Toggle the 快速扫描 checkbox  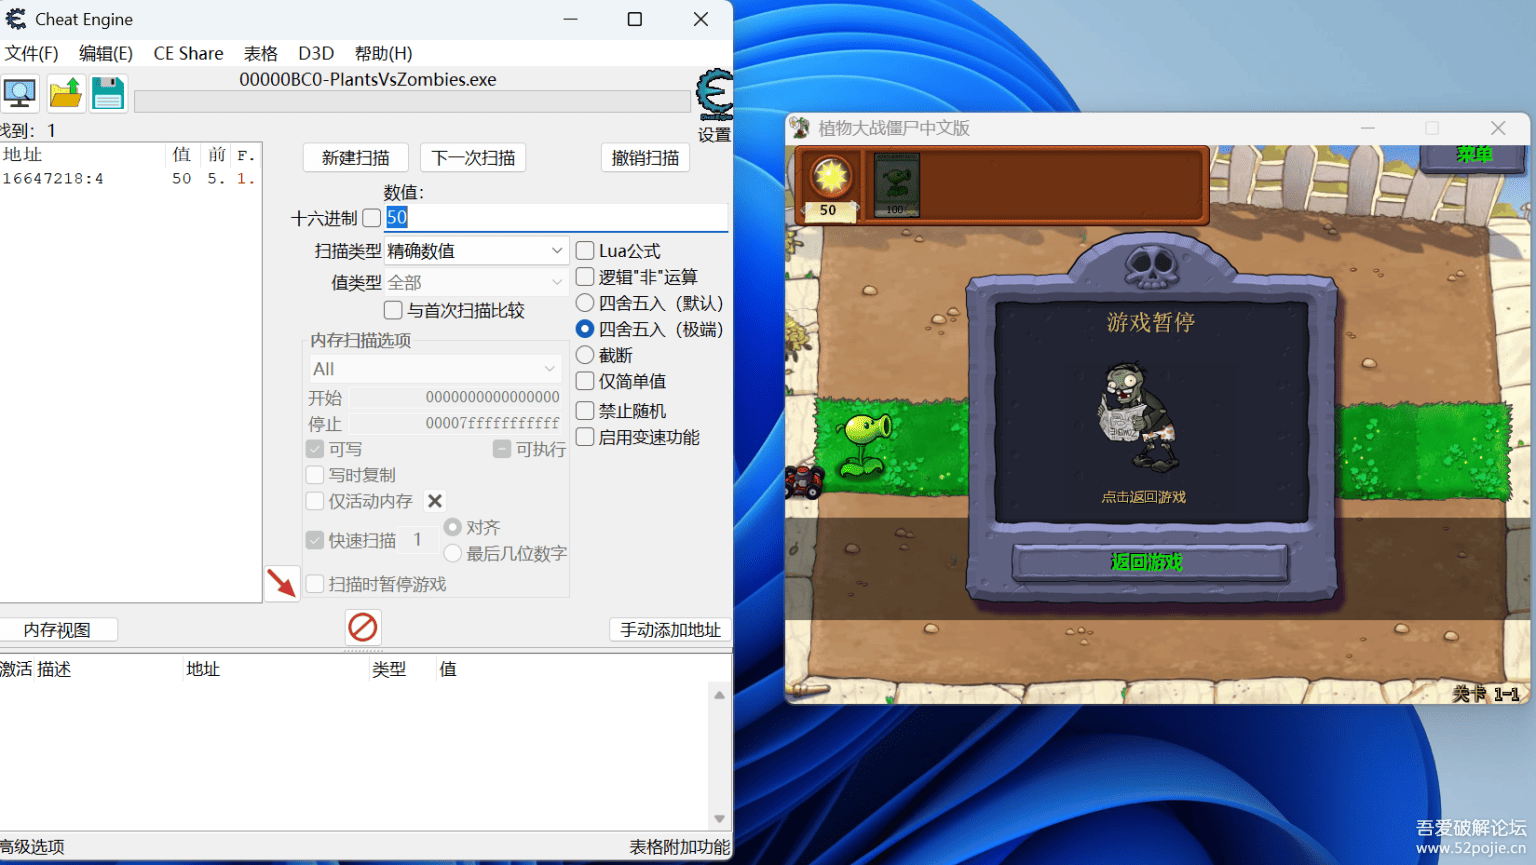click(x=315, y=540)
